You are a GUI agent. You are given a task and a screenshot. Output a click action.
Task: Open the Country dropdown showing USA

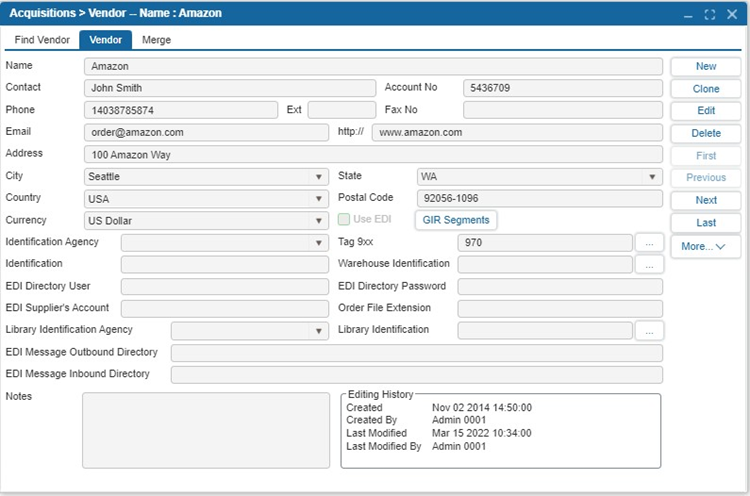tap(206, 198)
